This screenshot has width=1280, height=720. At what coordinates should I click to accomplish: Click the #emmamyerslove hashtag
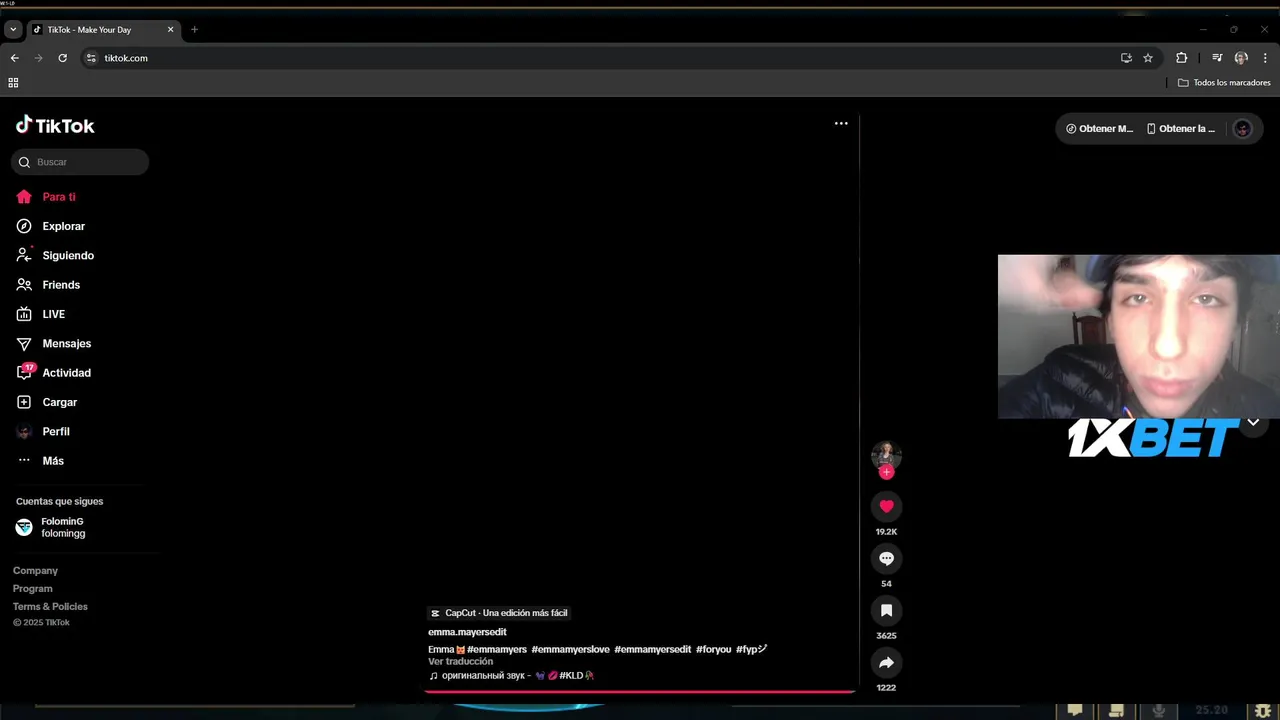570,650
